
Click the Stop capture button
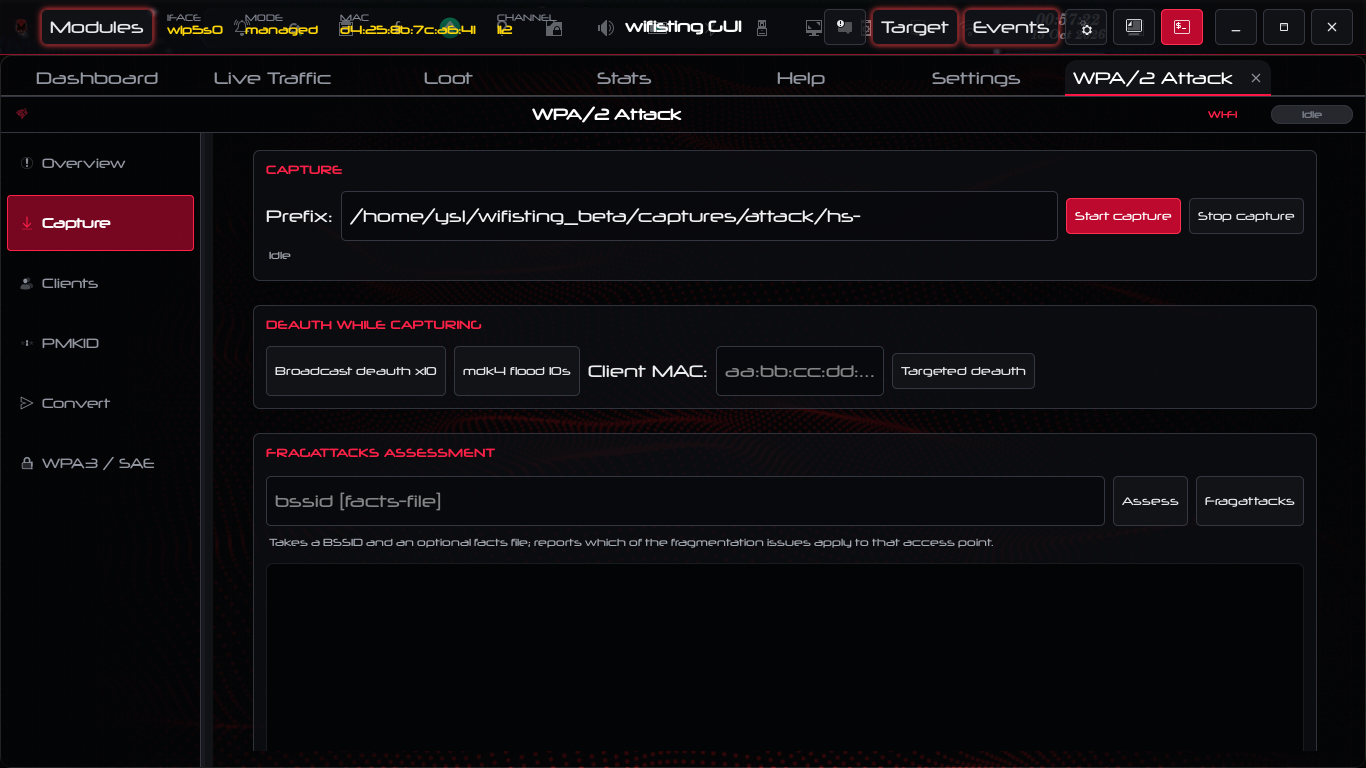coord(1246,216)
